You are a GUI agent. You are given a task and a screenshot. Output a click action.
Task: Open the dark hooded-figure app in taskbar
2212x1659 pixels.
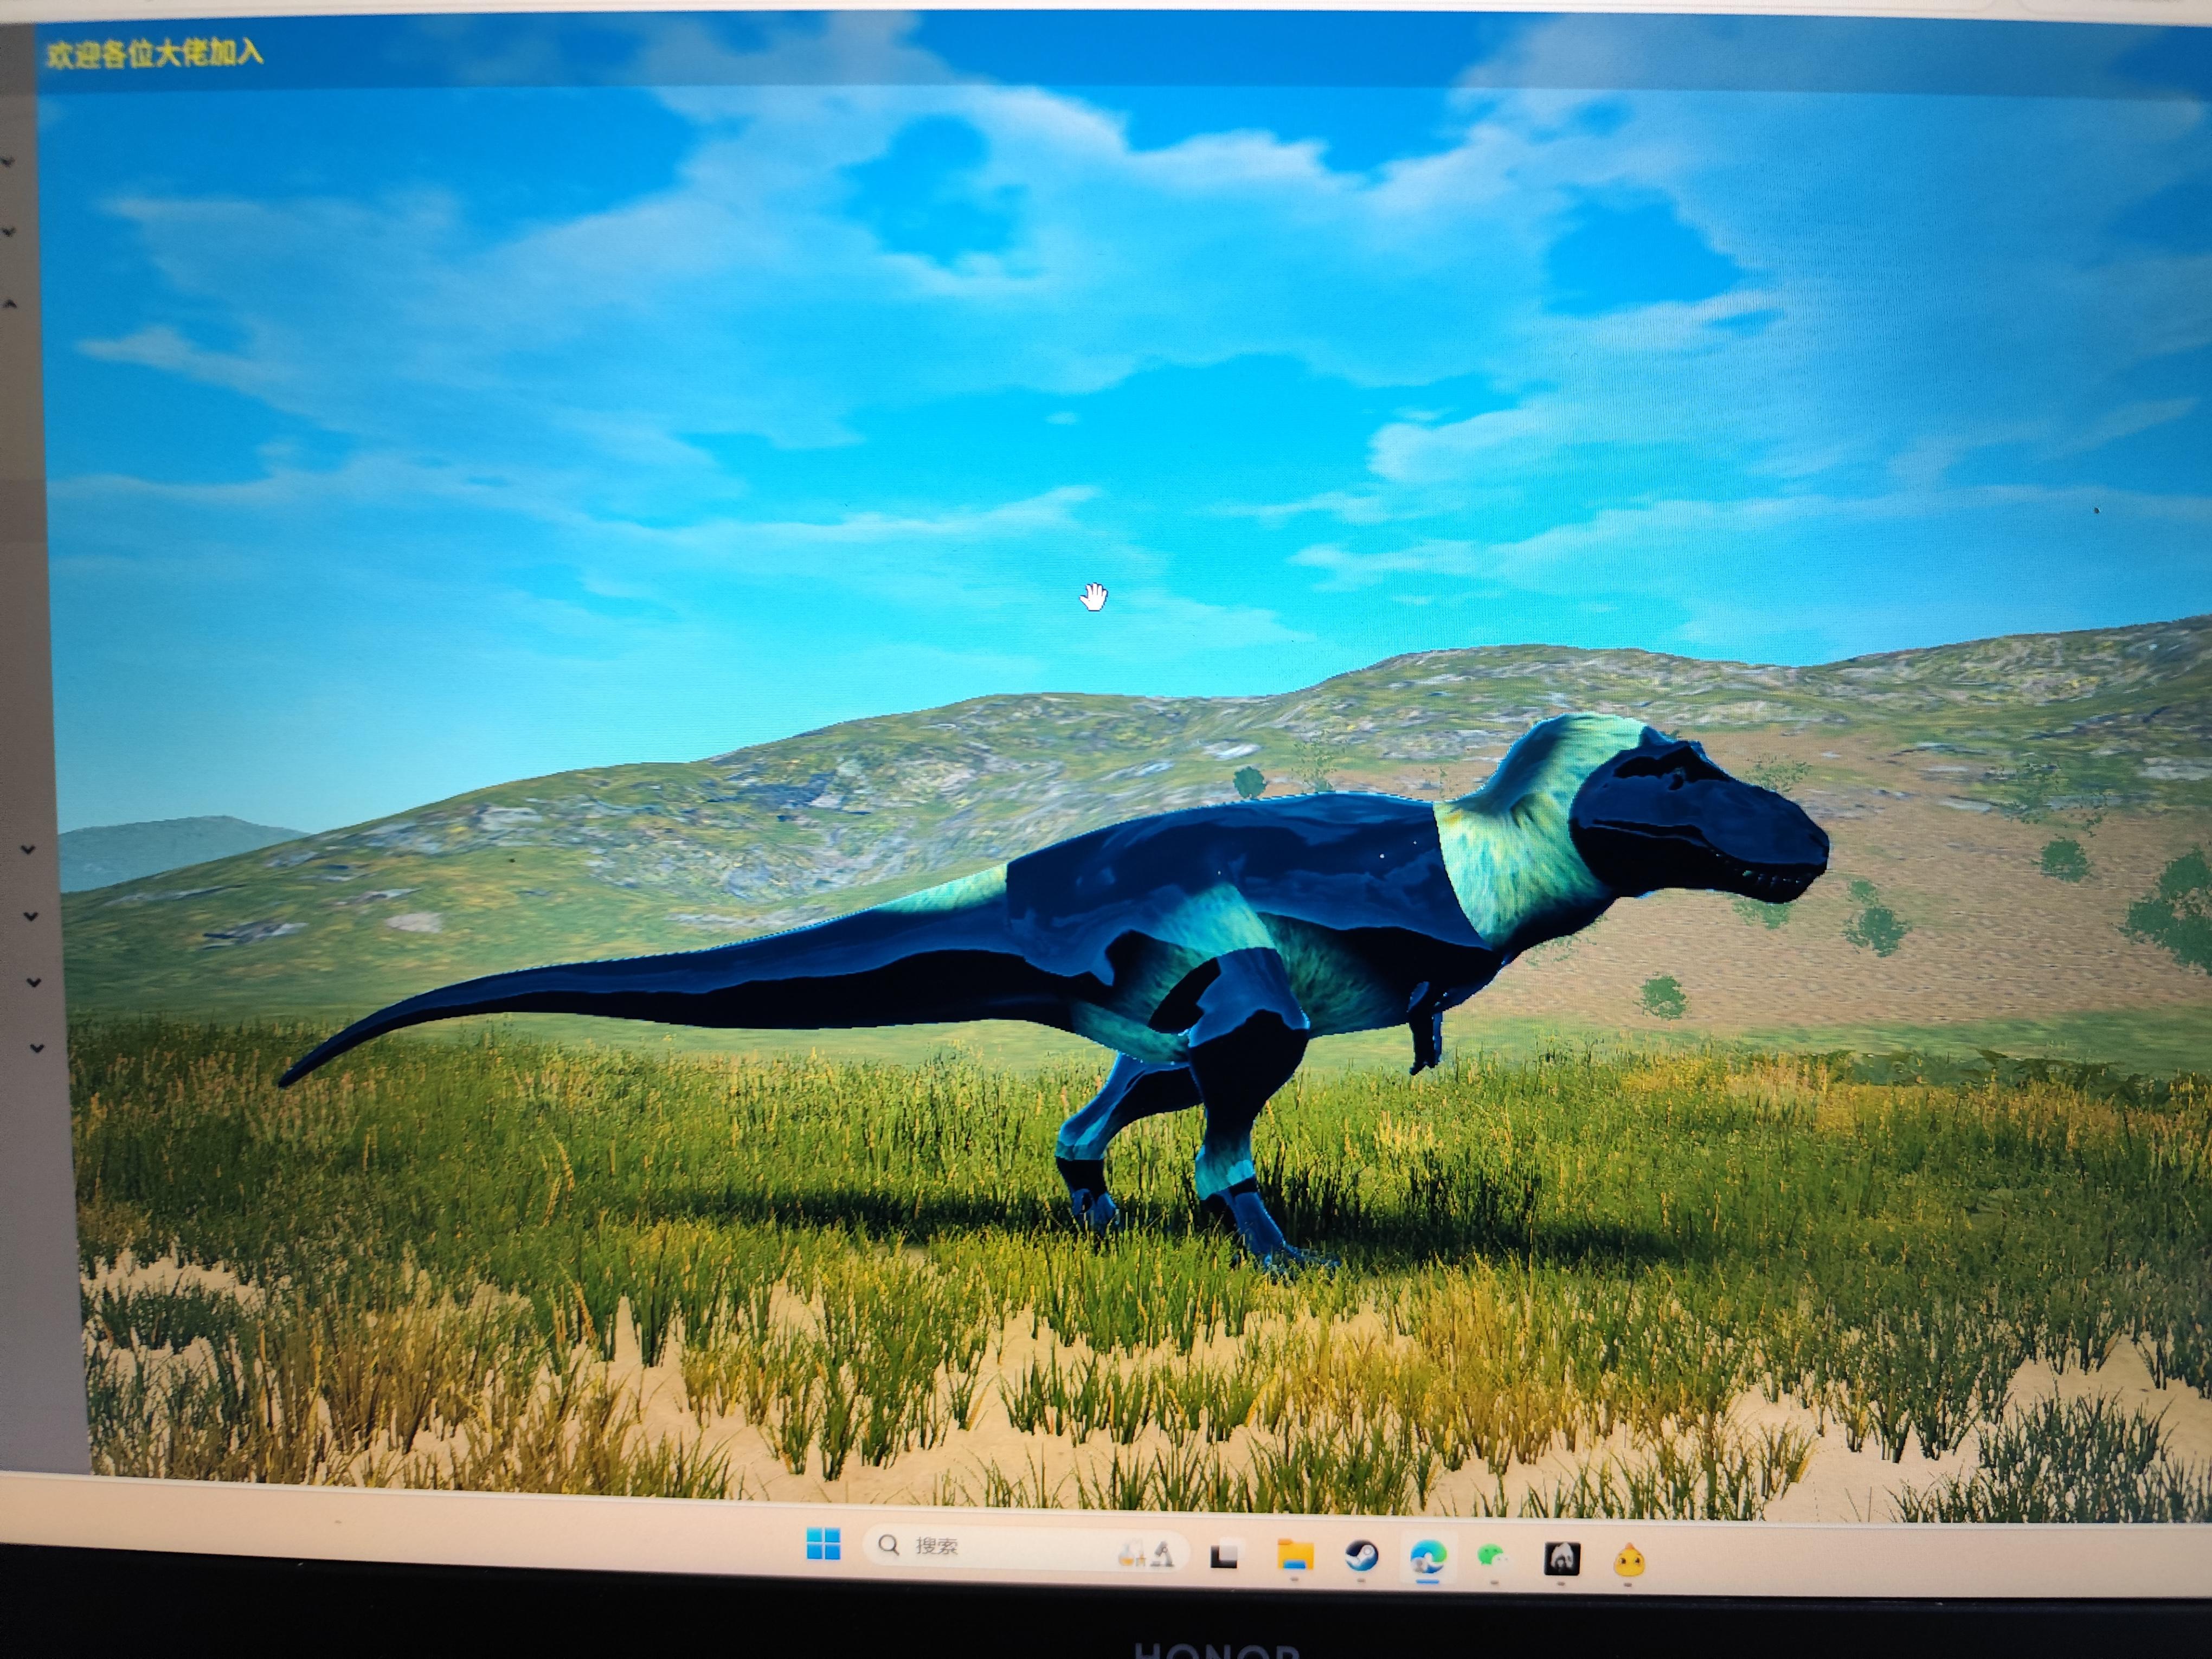tap(1562, 1558)
